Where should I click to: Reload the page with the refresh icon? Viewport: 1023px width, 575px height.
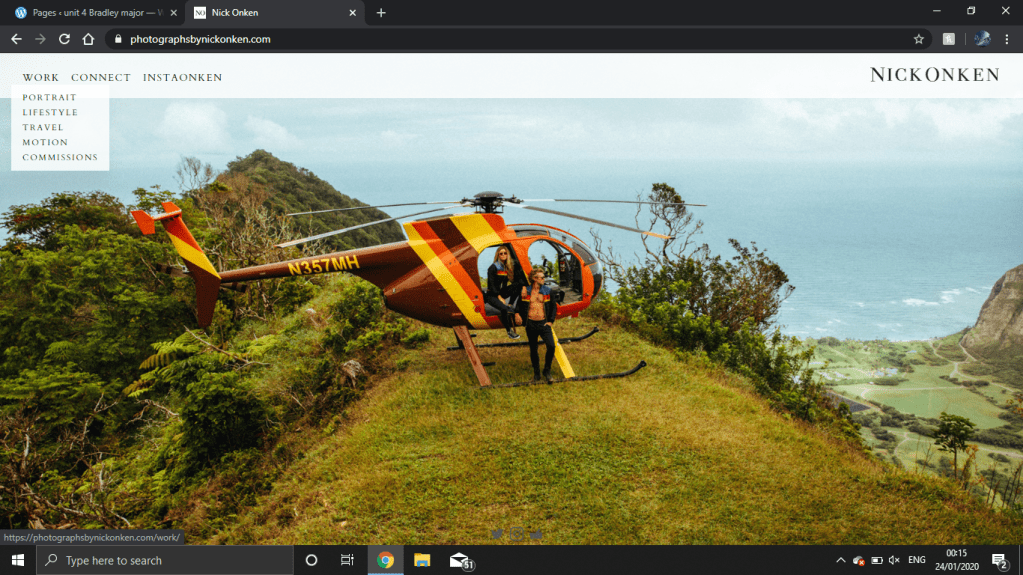pyautogui.click(x=64, y=39)
